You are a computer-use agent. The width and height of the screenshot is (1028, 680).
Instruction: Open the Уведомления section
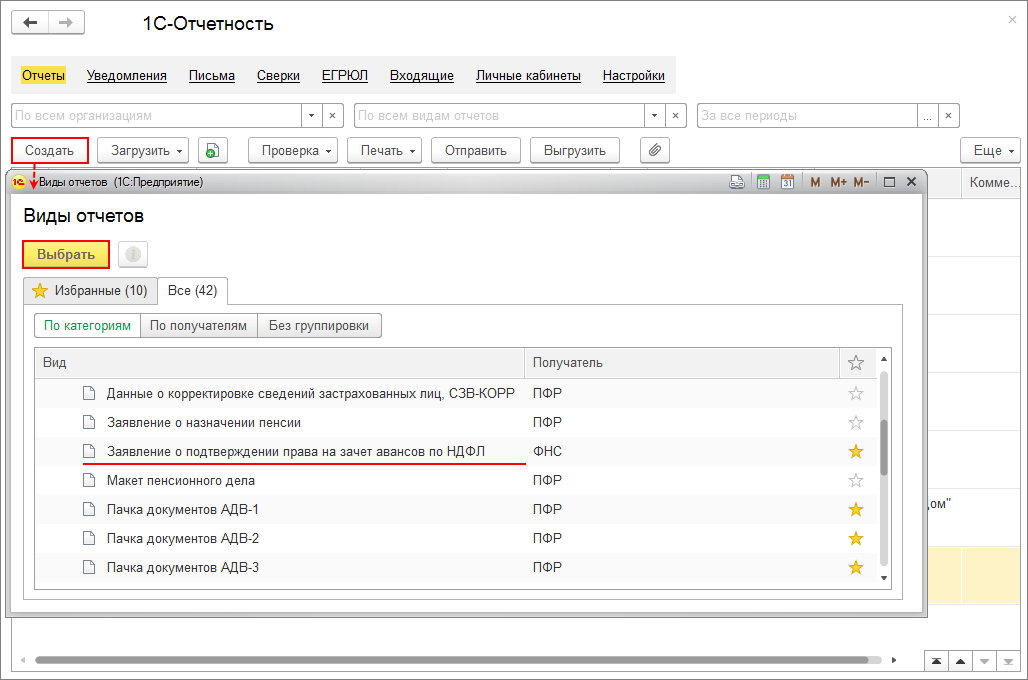pyautogui.click(x=126, y=76)
